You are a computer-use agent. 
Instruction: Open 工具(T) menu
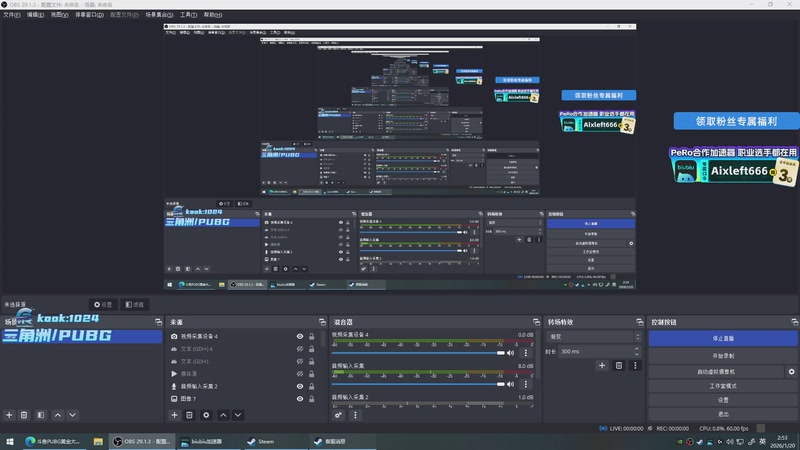coord(188,15)
